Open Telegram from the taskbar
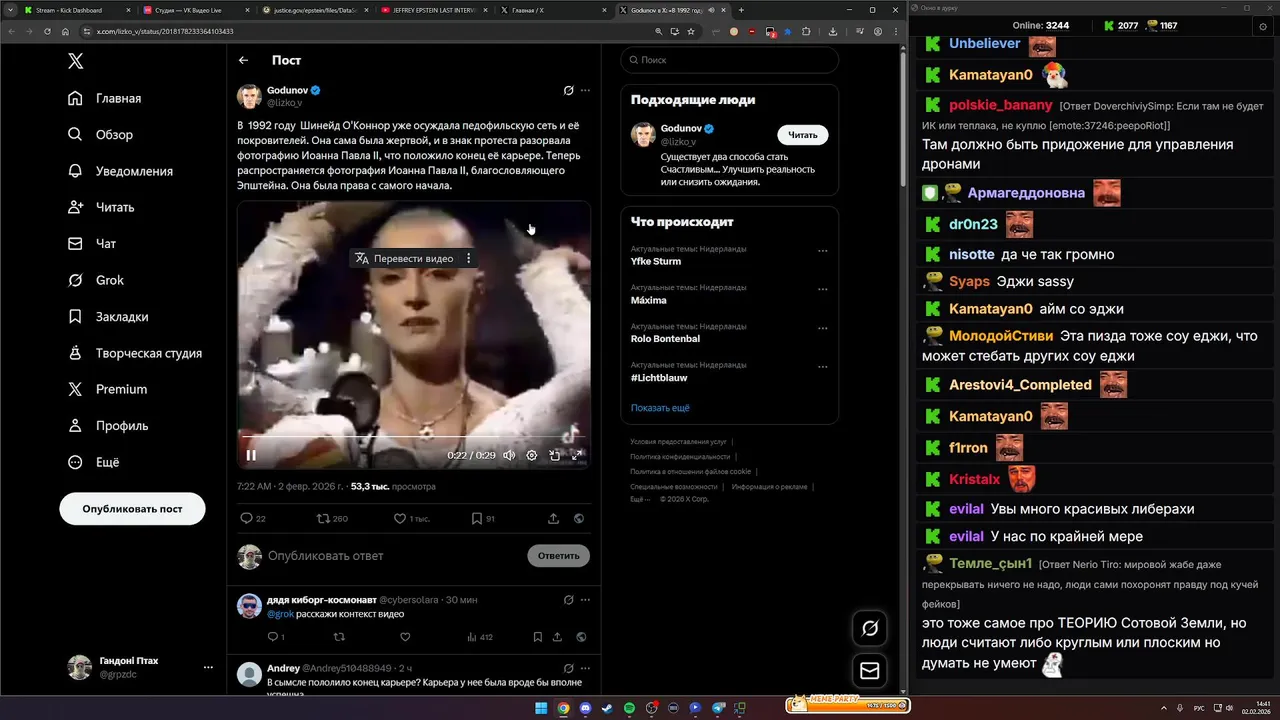This screenshot has width=1280, height=720. tap(718, 708)
